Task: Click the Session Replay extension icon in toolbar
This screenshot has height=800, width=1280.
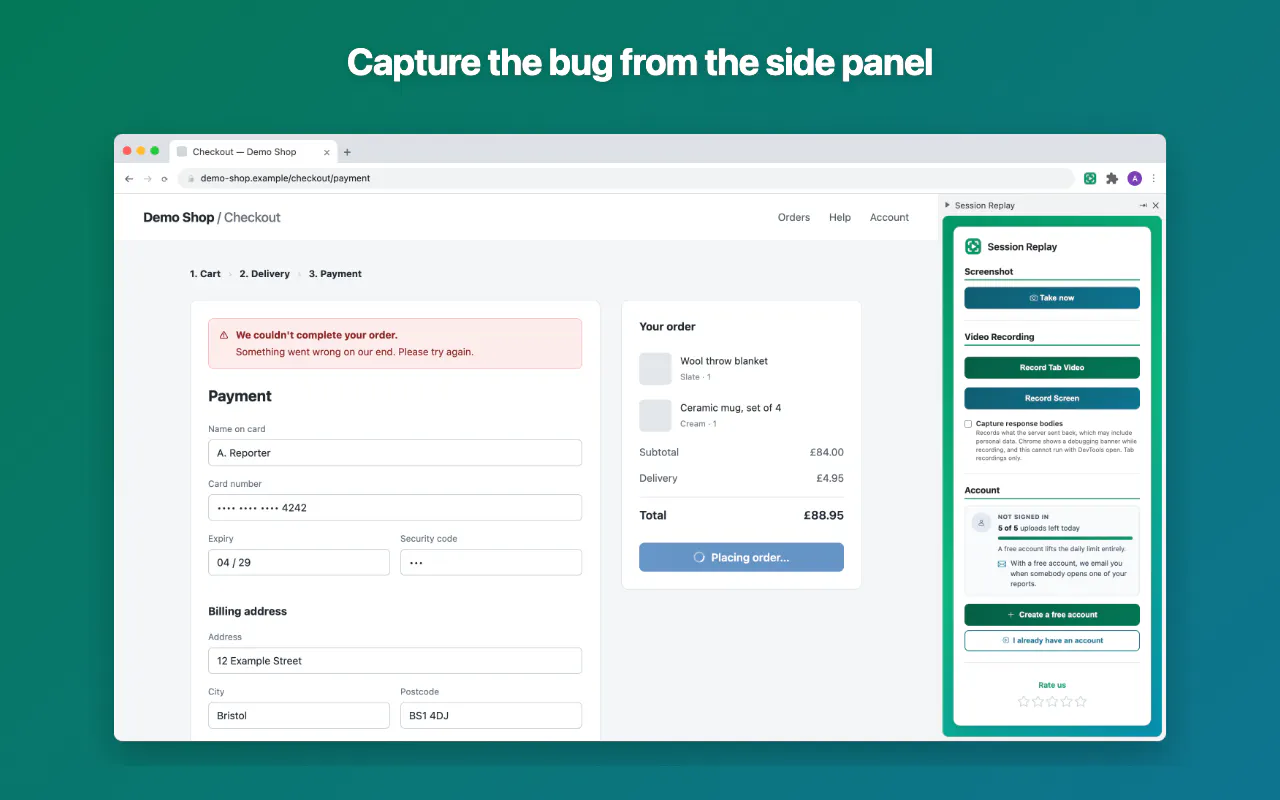Action: (x=1090, y=178)
